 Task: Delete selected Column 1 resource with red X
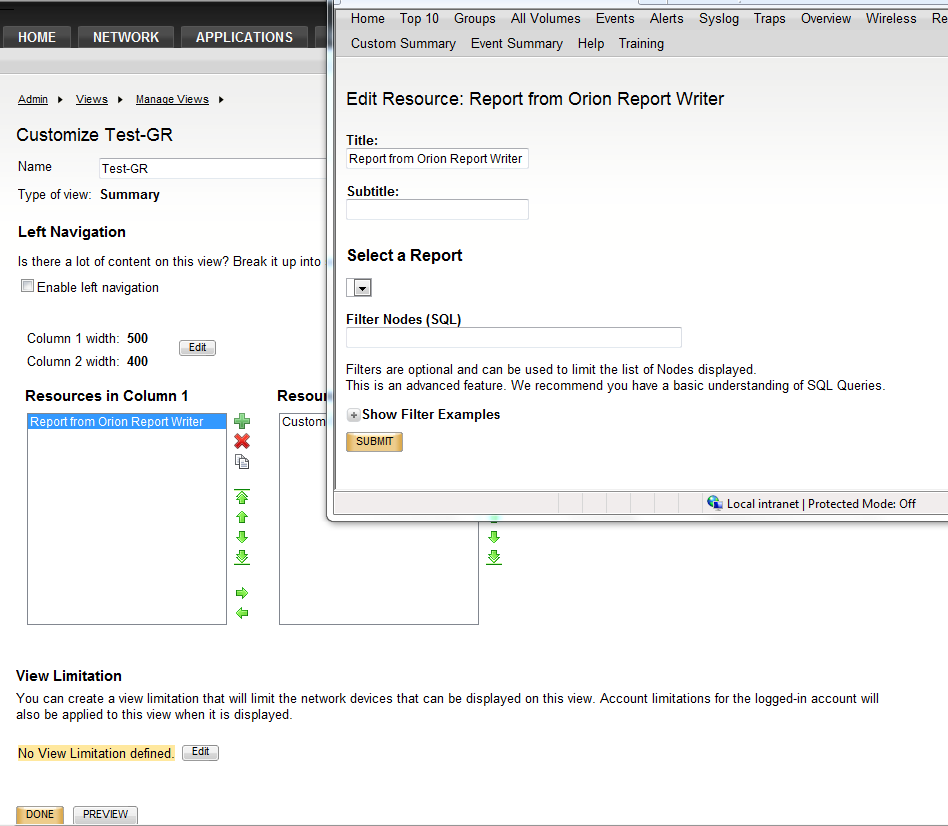242,441
